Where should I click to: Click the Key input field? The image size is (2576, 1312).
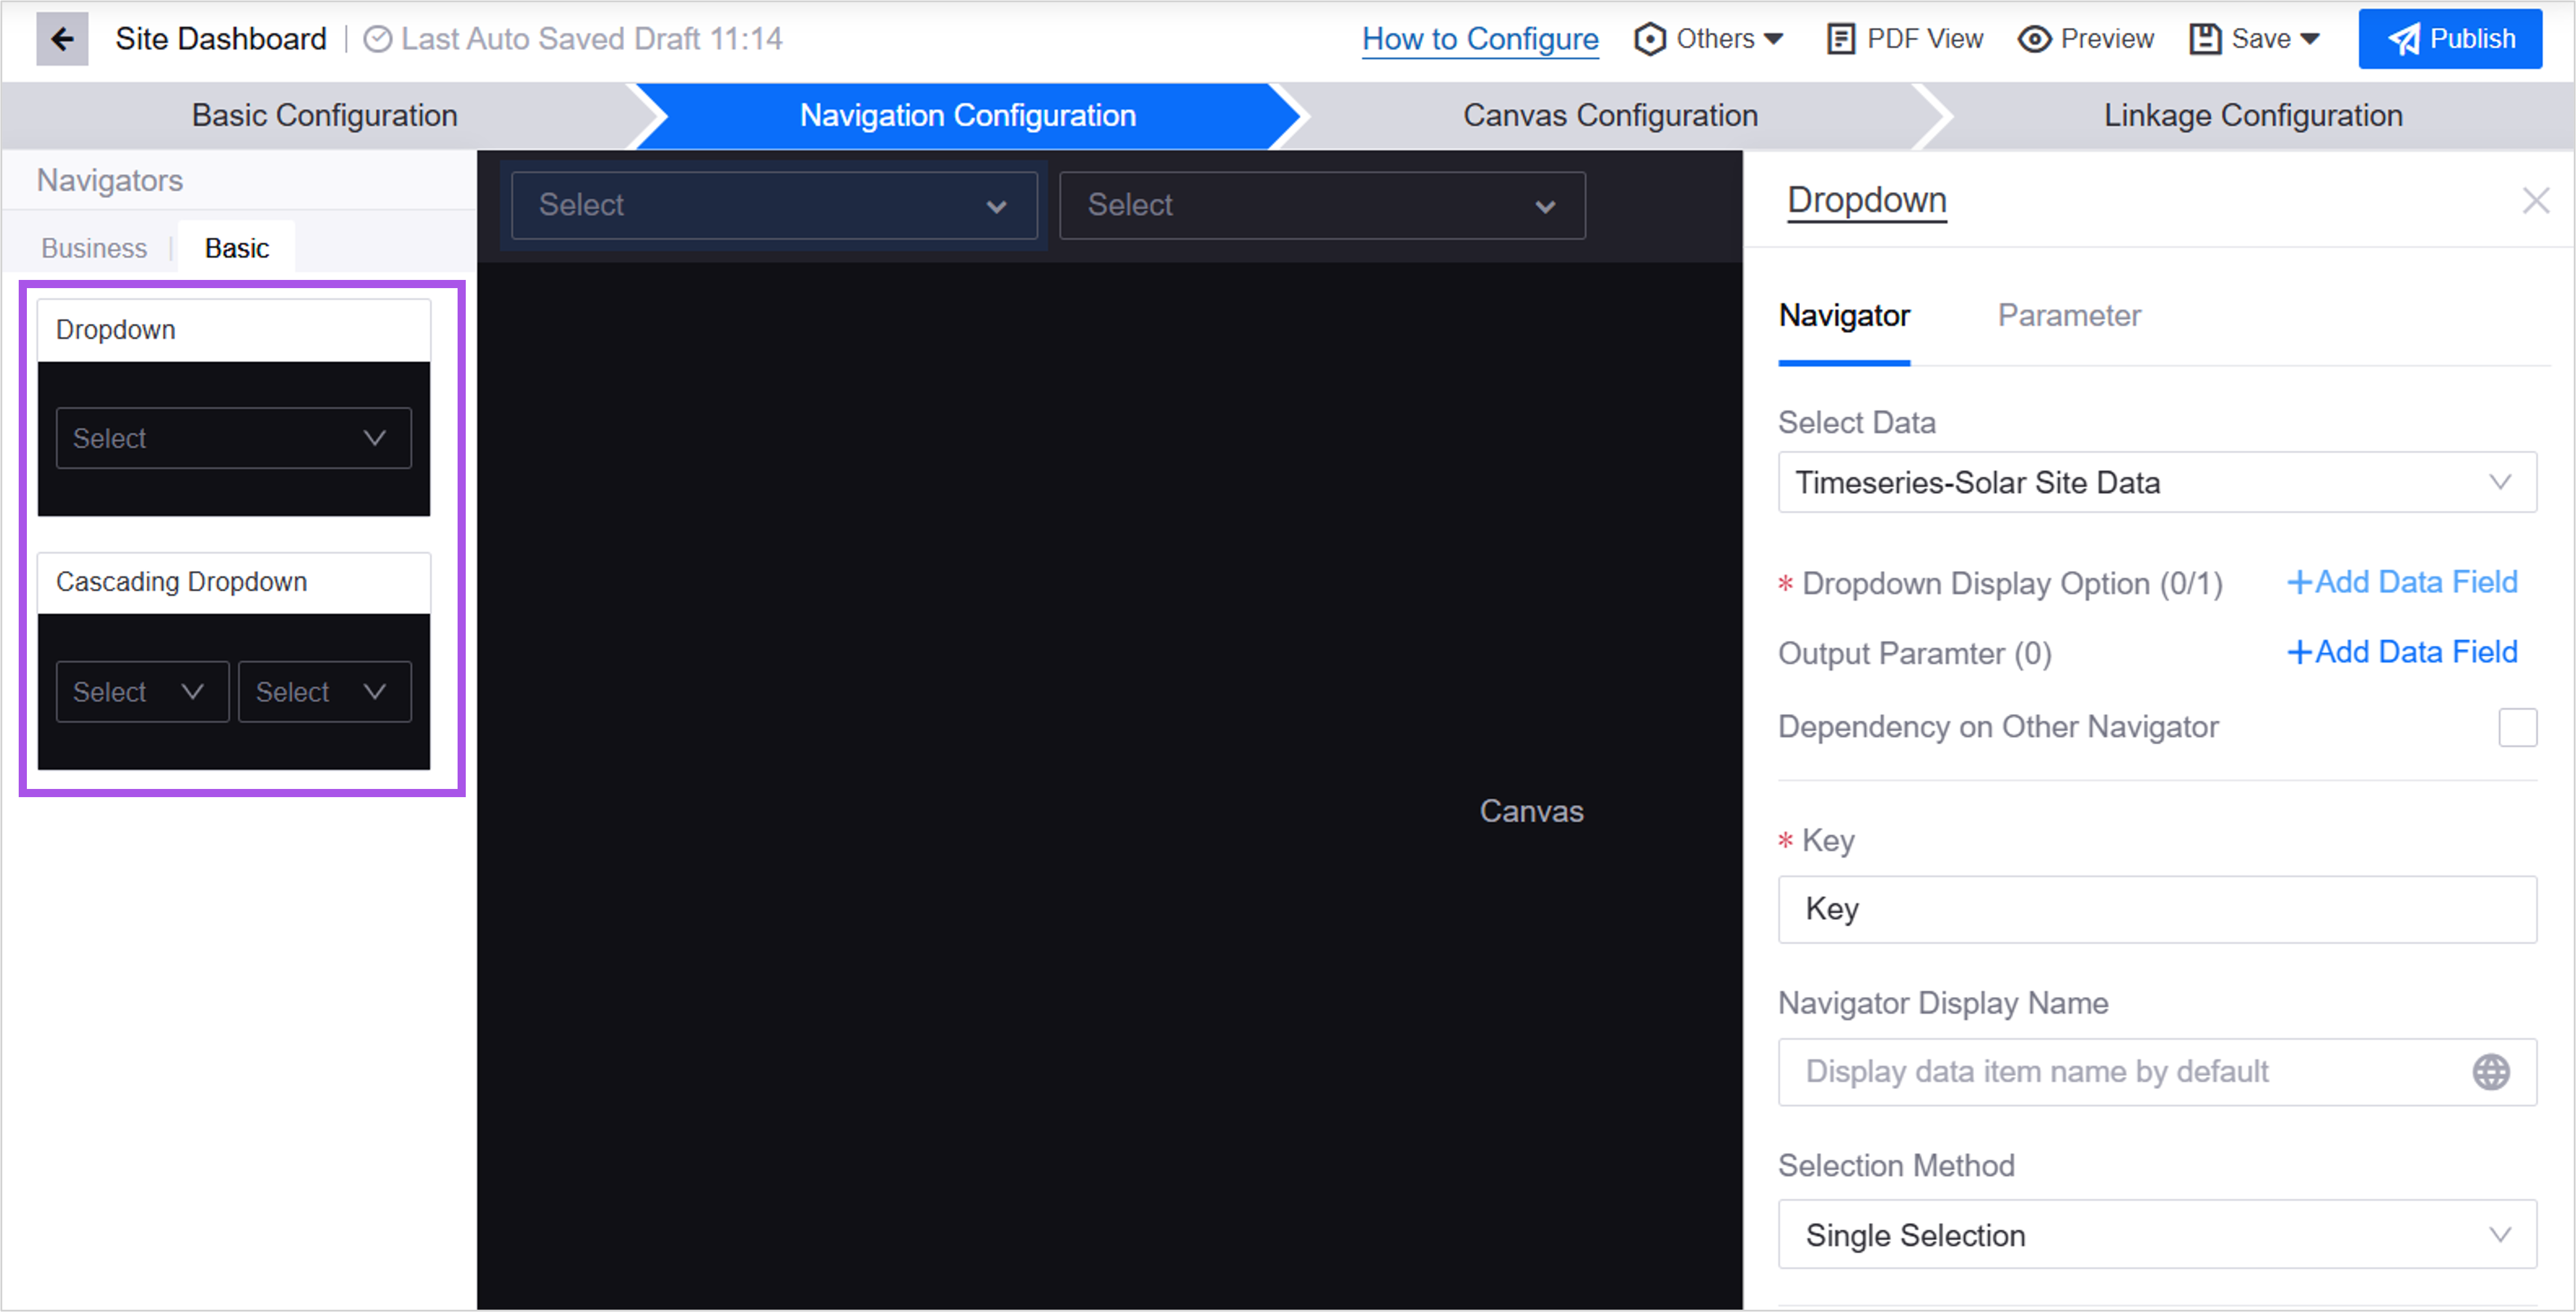coord(2156,909)
